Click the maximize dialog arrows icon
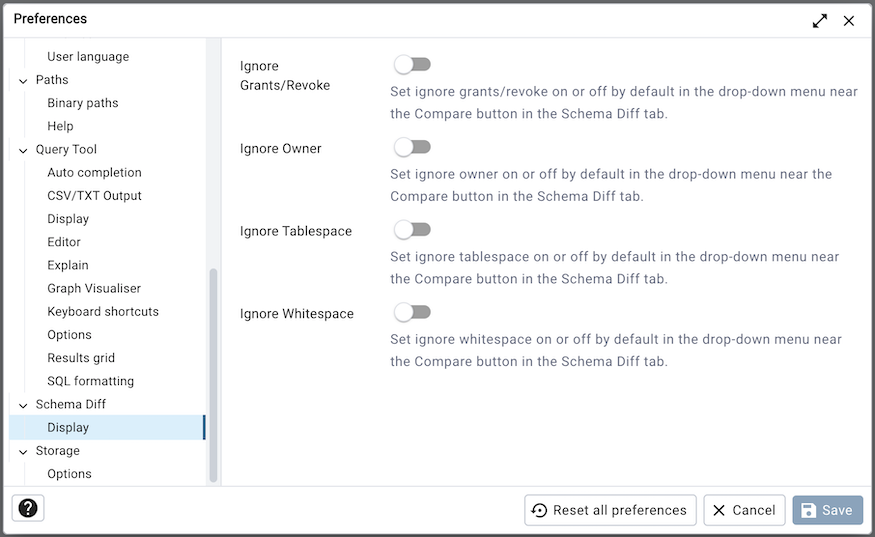 [820, 21]
